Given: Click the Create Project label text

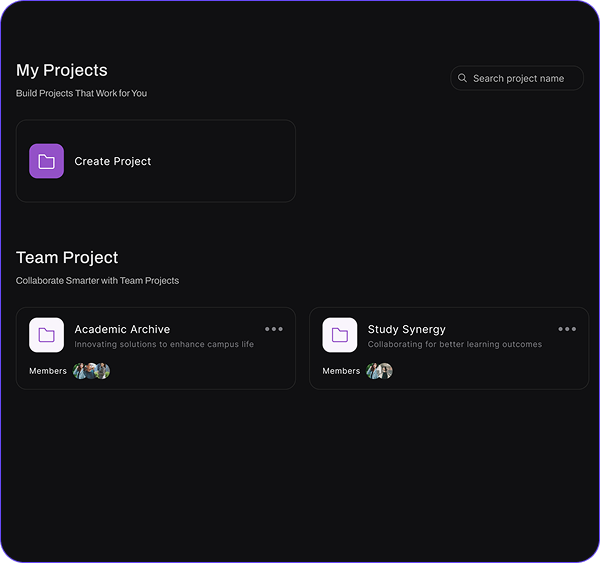Looking at the screenshot, I should 113,161.
